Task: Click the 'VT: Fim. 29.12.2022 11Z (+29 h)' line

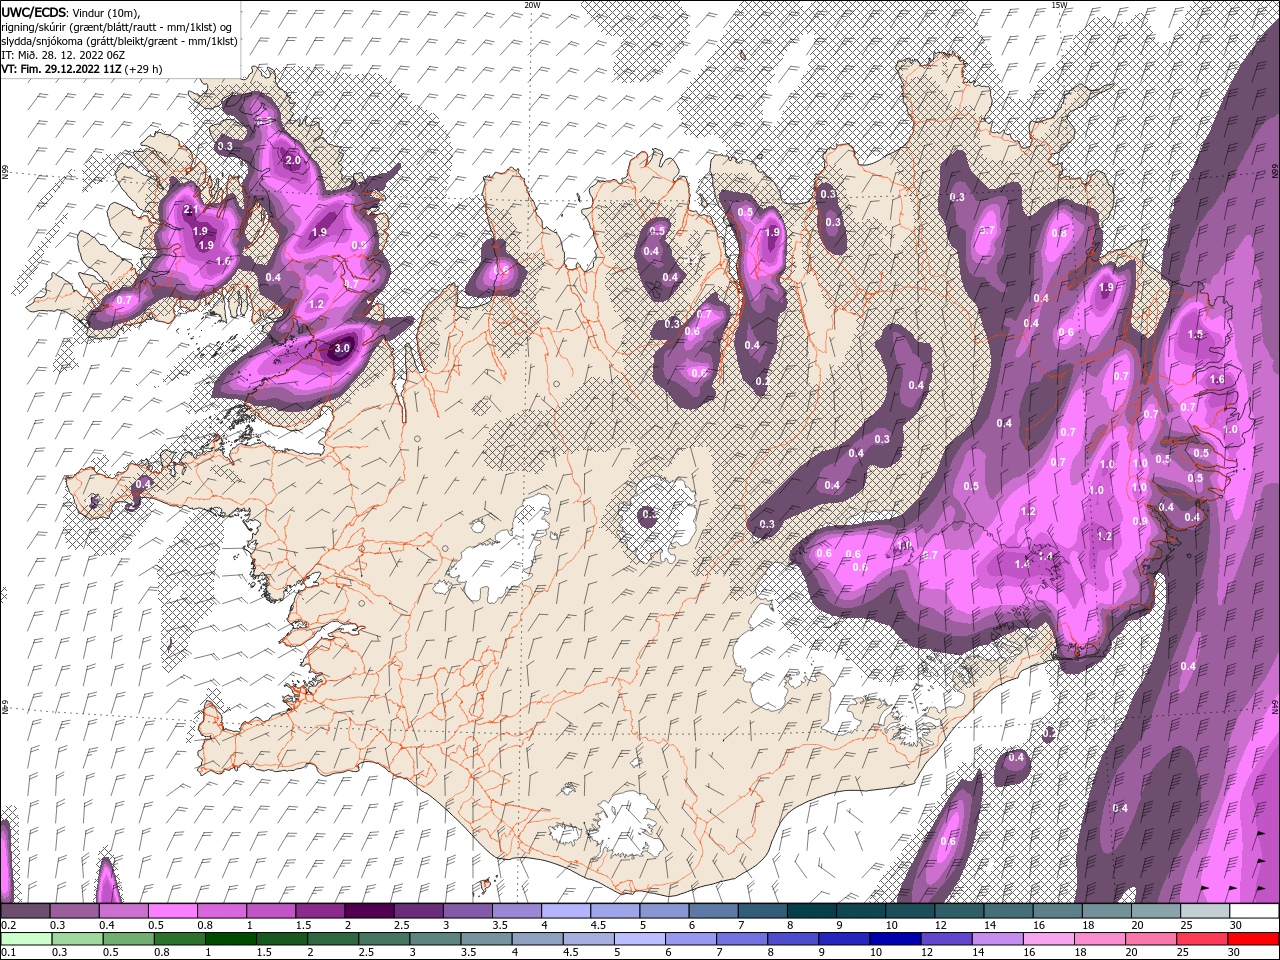Action: (x=82, y=69)
